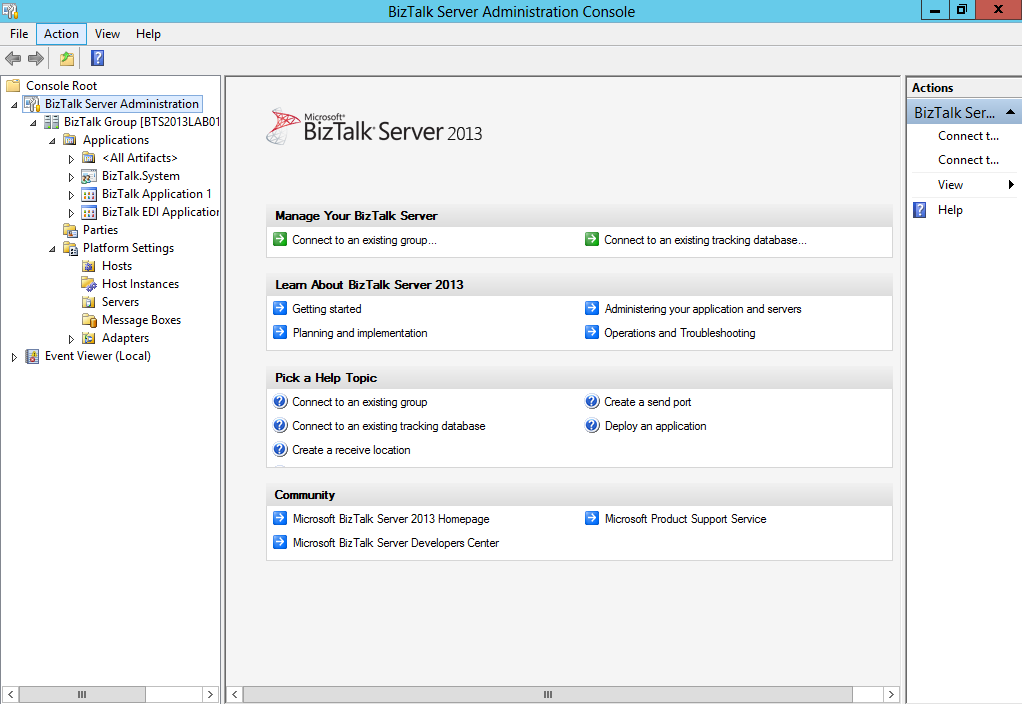Image resolution: width=1022 pixels, height=704 pixels.
Task: Click the Event Viewer (Local) icon
Action: pyautogui.click(x=32, y=356)
